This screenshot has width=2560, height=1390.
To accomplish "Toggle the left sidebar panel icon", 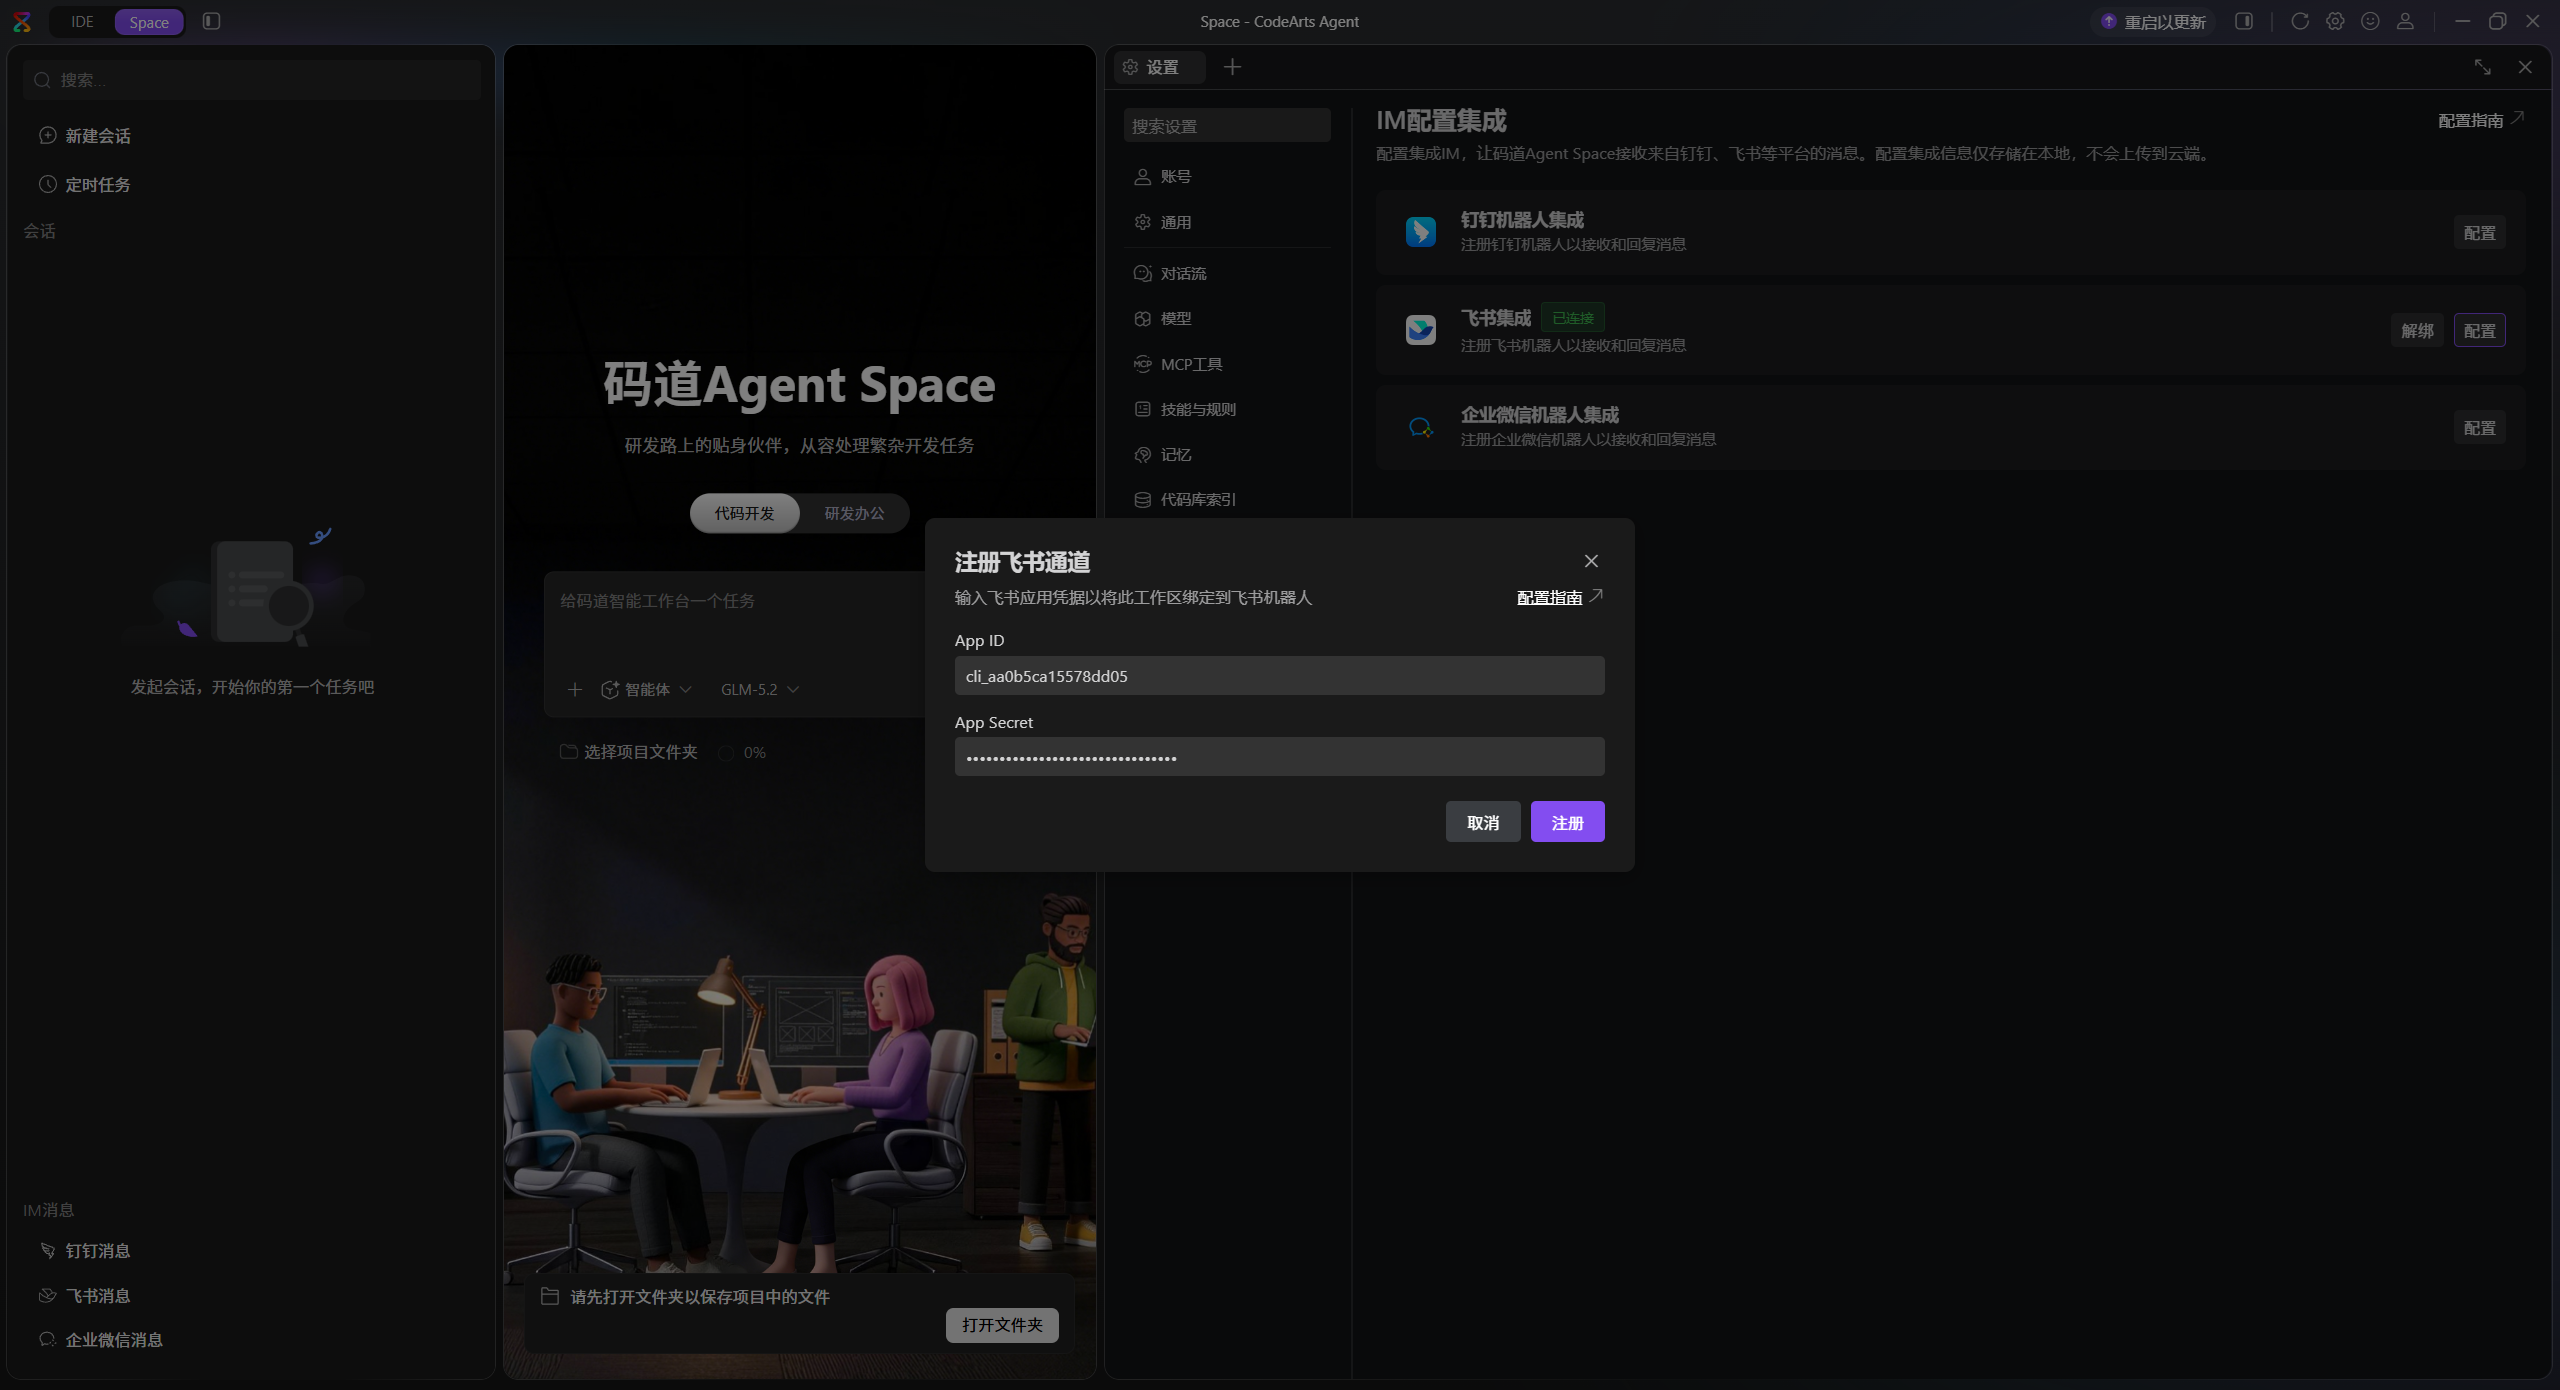I will pyautogui.click(x=211, y=21).
